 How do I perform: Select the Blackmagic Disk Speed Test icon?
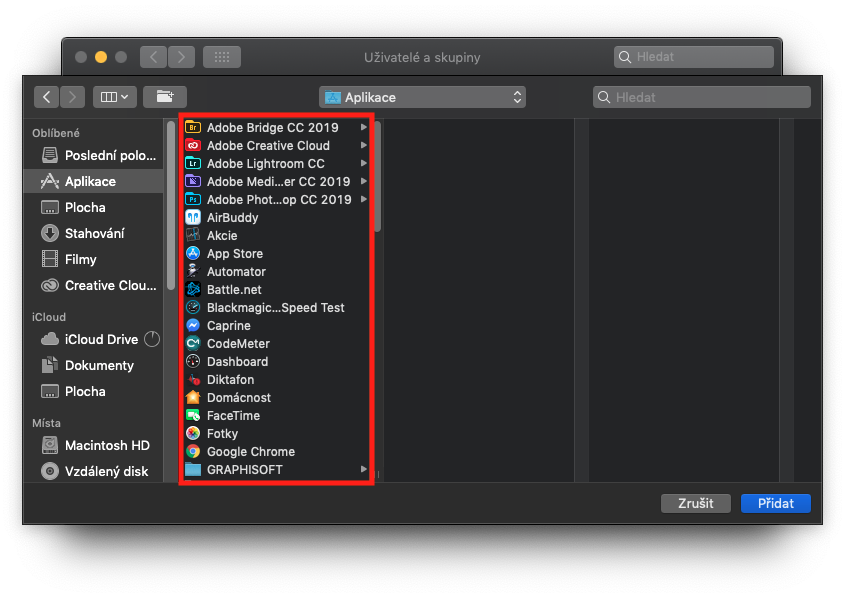point(193,308)
